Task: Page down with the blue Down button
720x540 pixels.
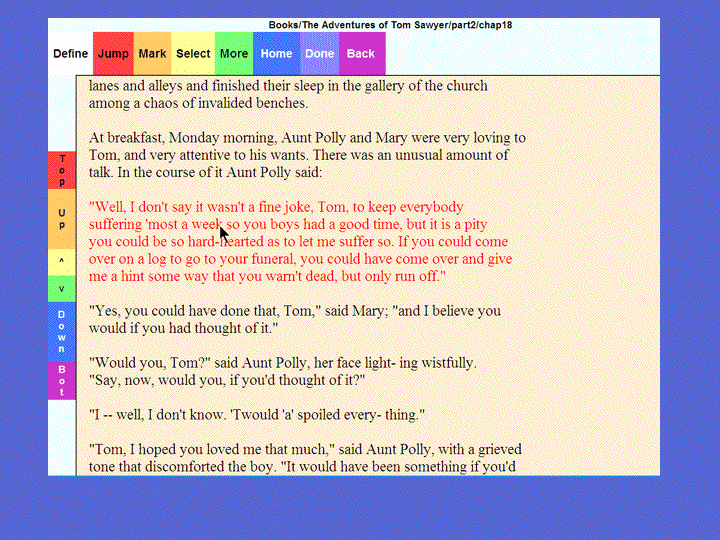Action: tap(62, 331)
